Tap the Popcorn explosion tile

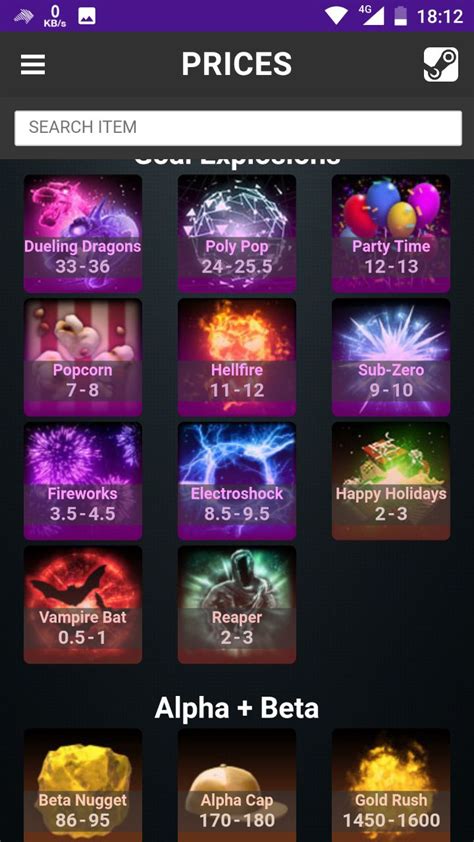83,357
